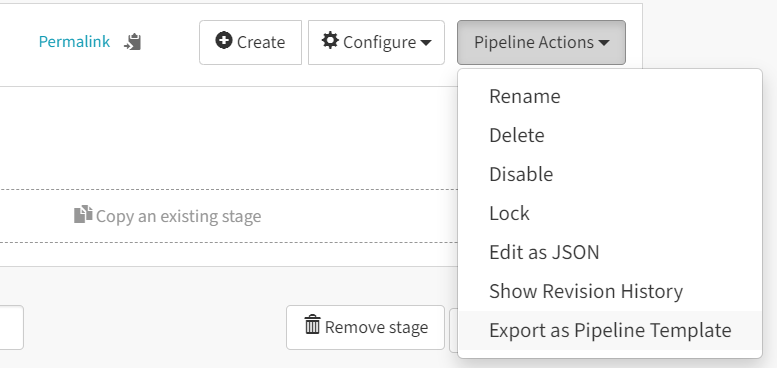
Task: Click the trash can icon on Remove stage
Action: (312, 324)
